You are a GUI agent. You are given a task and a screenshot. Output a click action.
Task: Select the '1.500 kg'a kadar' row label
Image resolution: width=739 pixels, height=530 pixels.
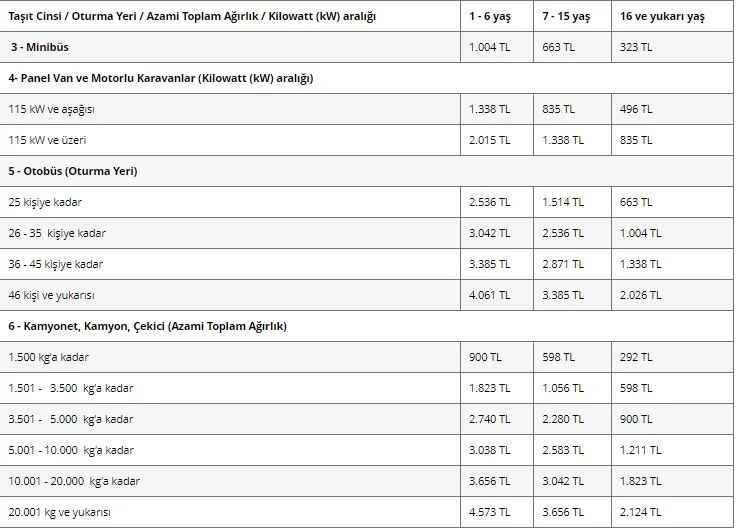[x=49, y=357]
